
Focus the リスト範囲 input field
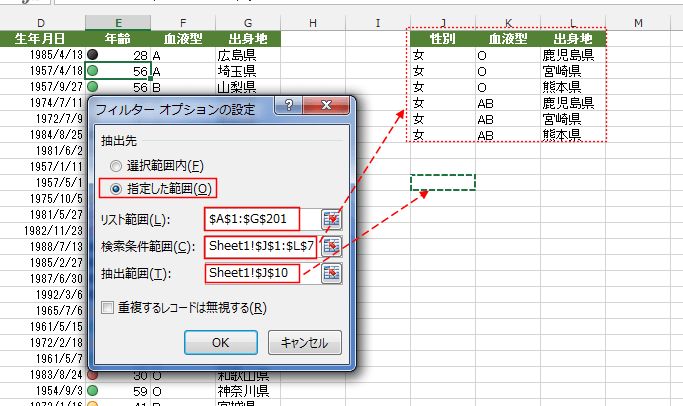pos(263,219)
